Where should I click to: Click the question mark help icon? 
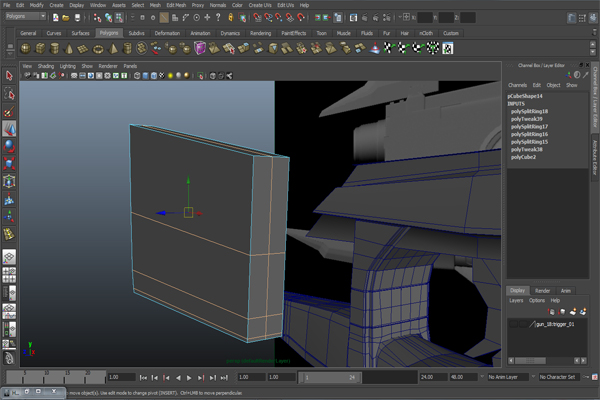coord(218,18)
